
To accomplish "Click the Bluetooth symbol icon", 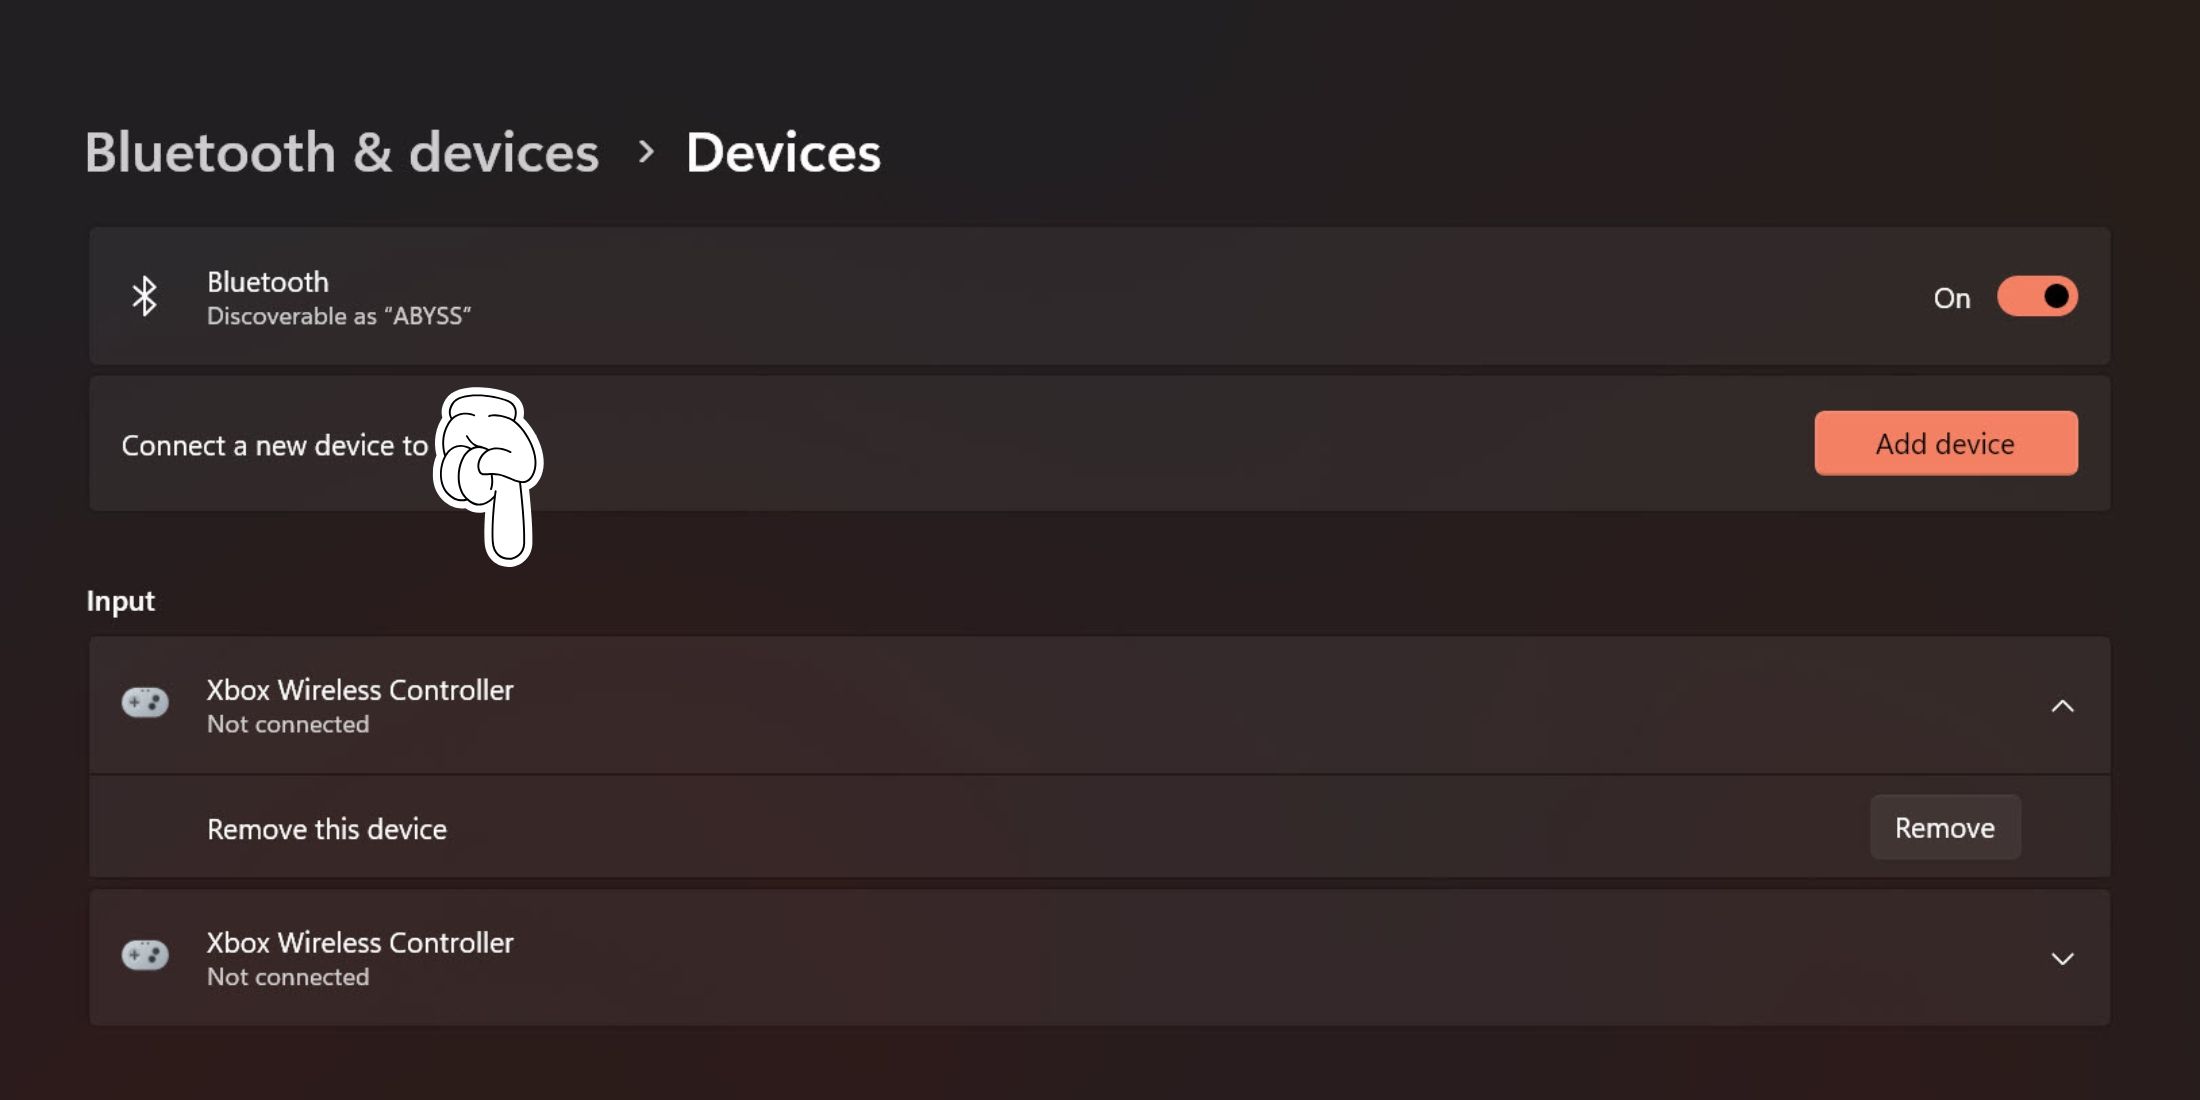I will 145,297.
